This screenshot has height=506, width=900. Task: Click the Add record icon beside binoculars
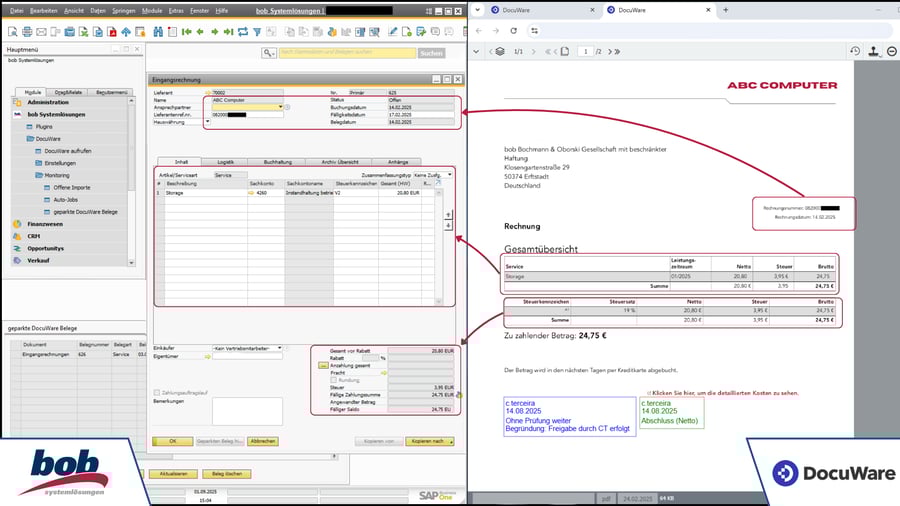point(172,32)
